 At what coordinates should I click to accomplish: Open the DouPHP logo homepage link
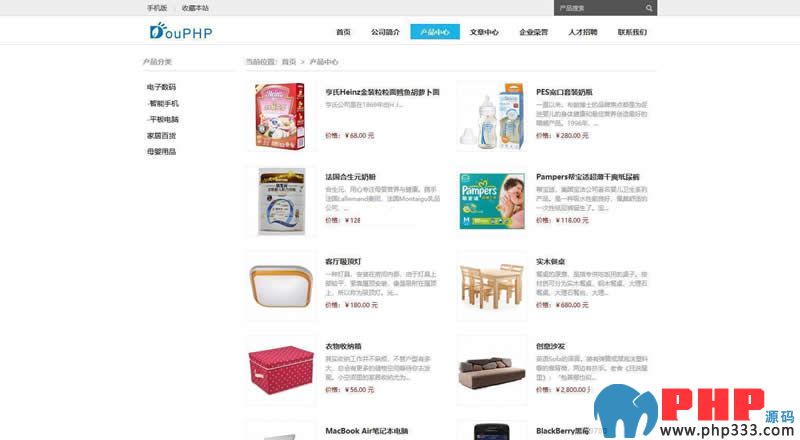(181, 32)
